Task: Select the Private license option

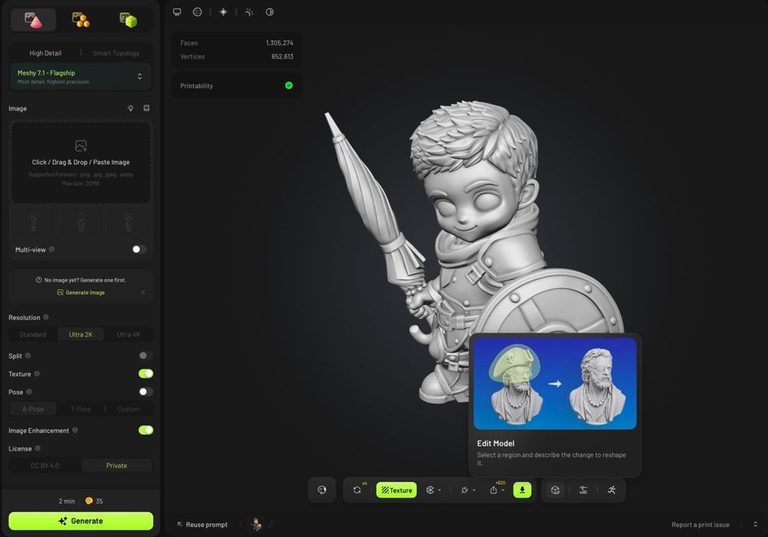Action: click(117, 465)
